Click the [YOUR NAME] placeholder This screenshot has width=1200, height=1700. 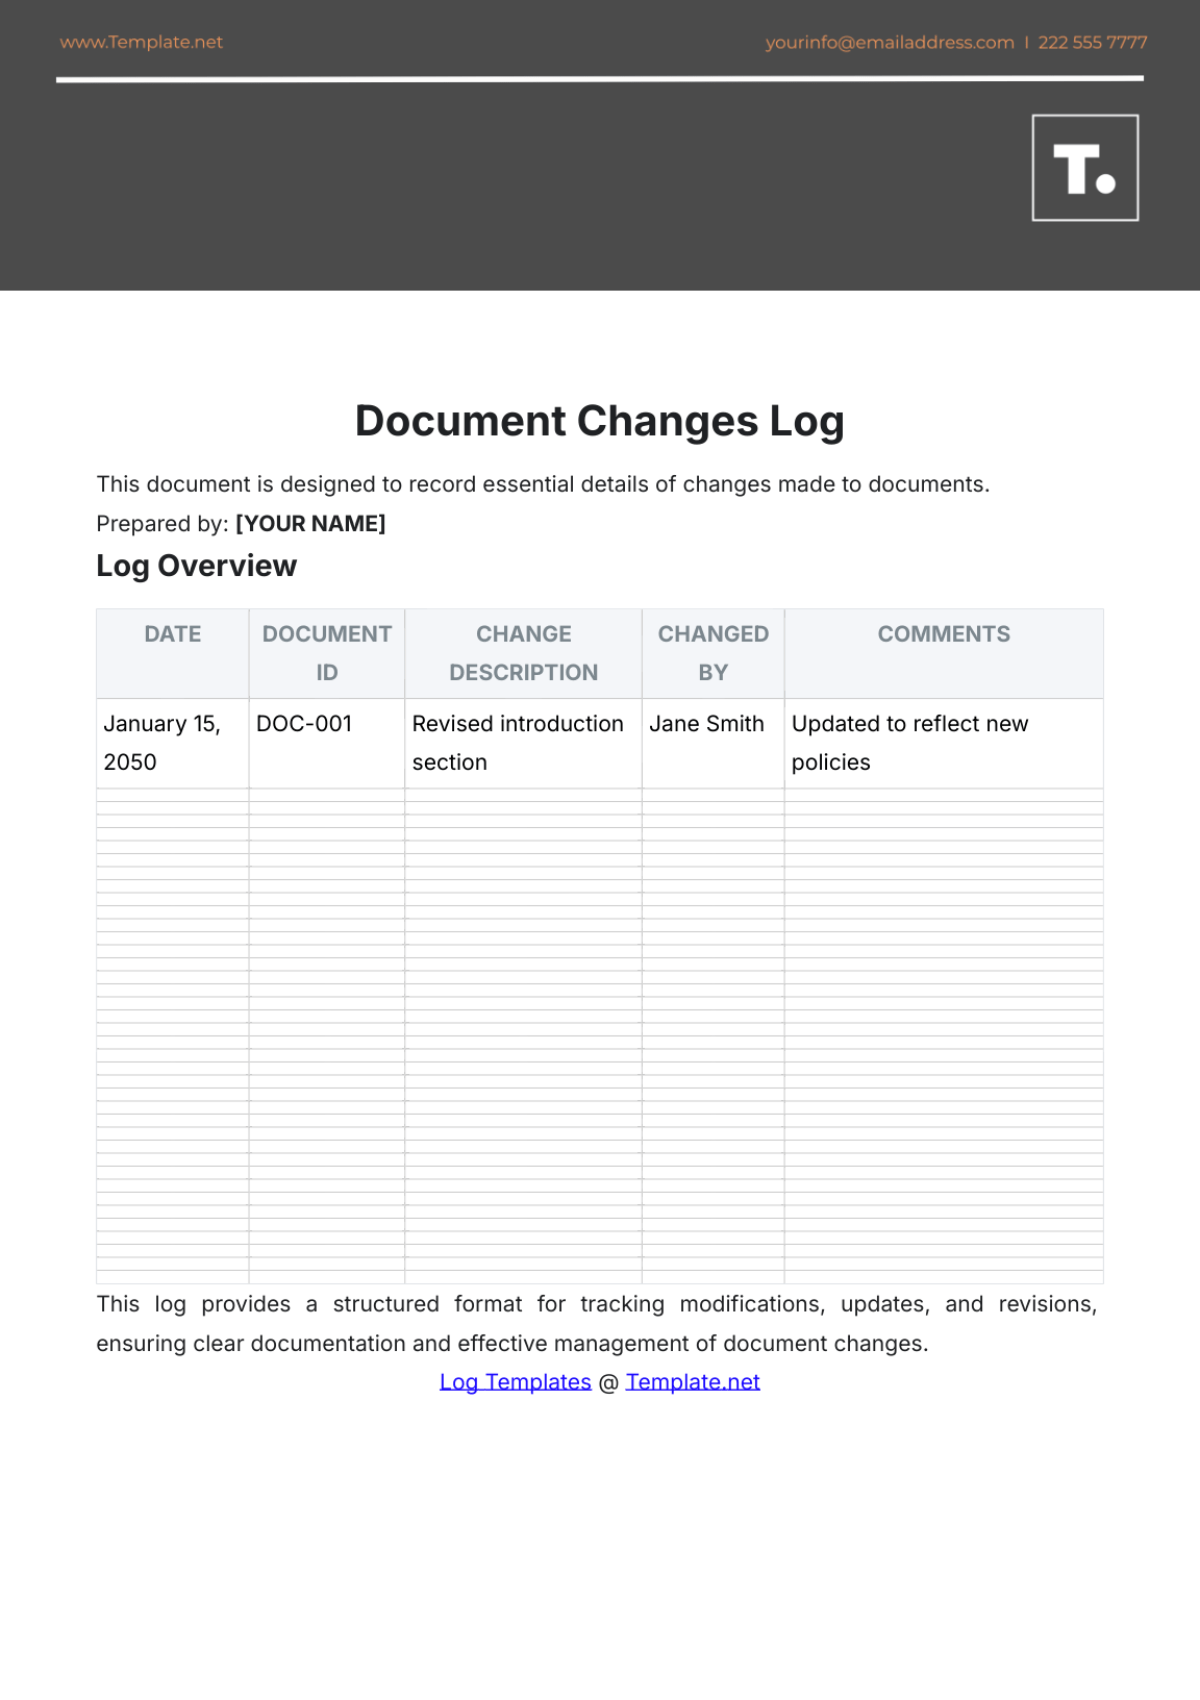click(310, 524)
